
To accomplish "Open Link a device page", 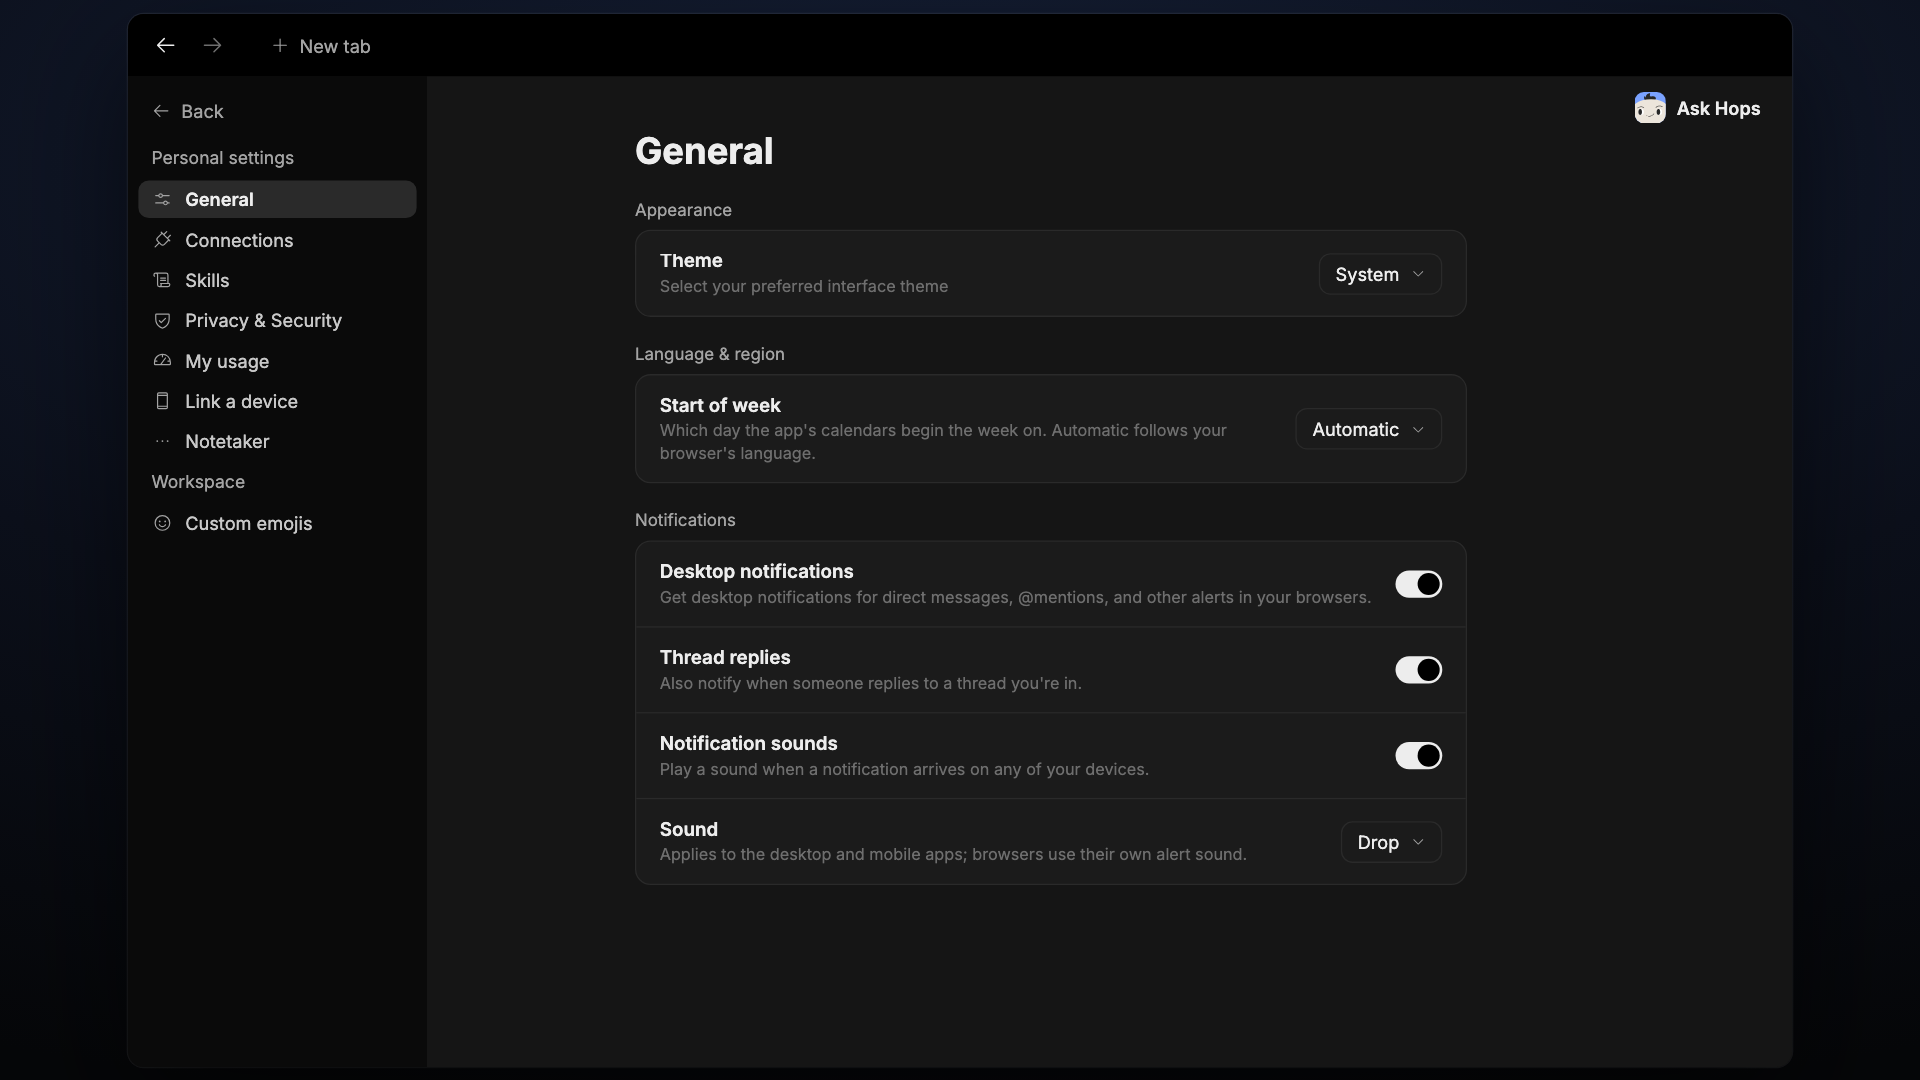I will [x=277, y=401].
